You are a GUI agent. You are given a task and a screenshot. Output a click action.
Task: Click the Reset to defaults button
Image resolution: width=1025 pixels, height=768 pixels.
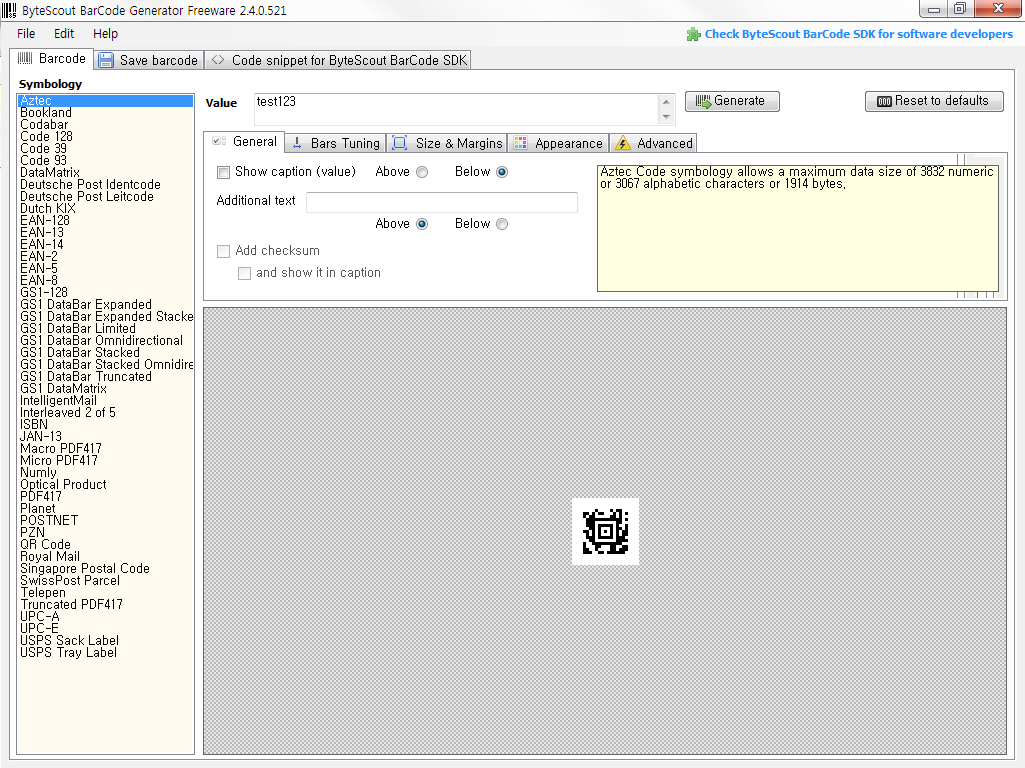(934, 101)
